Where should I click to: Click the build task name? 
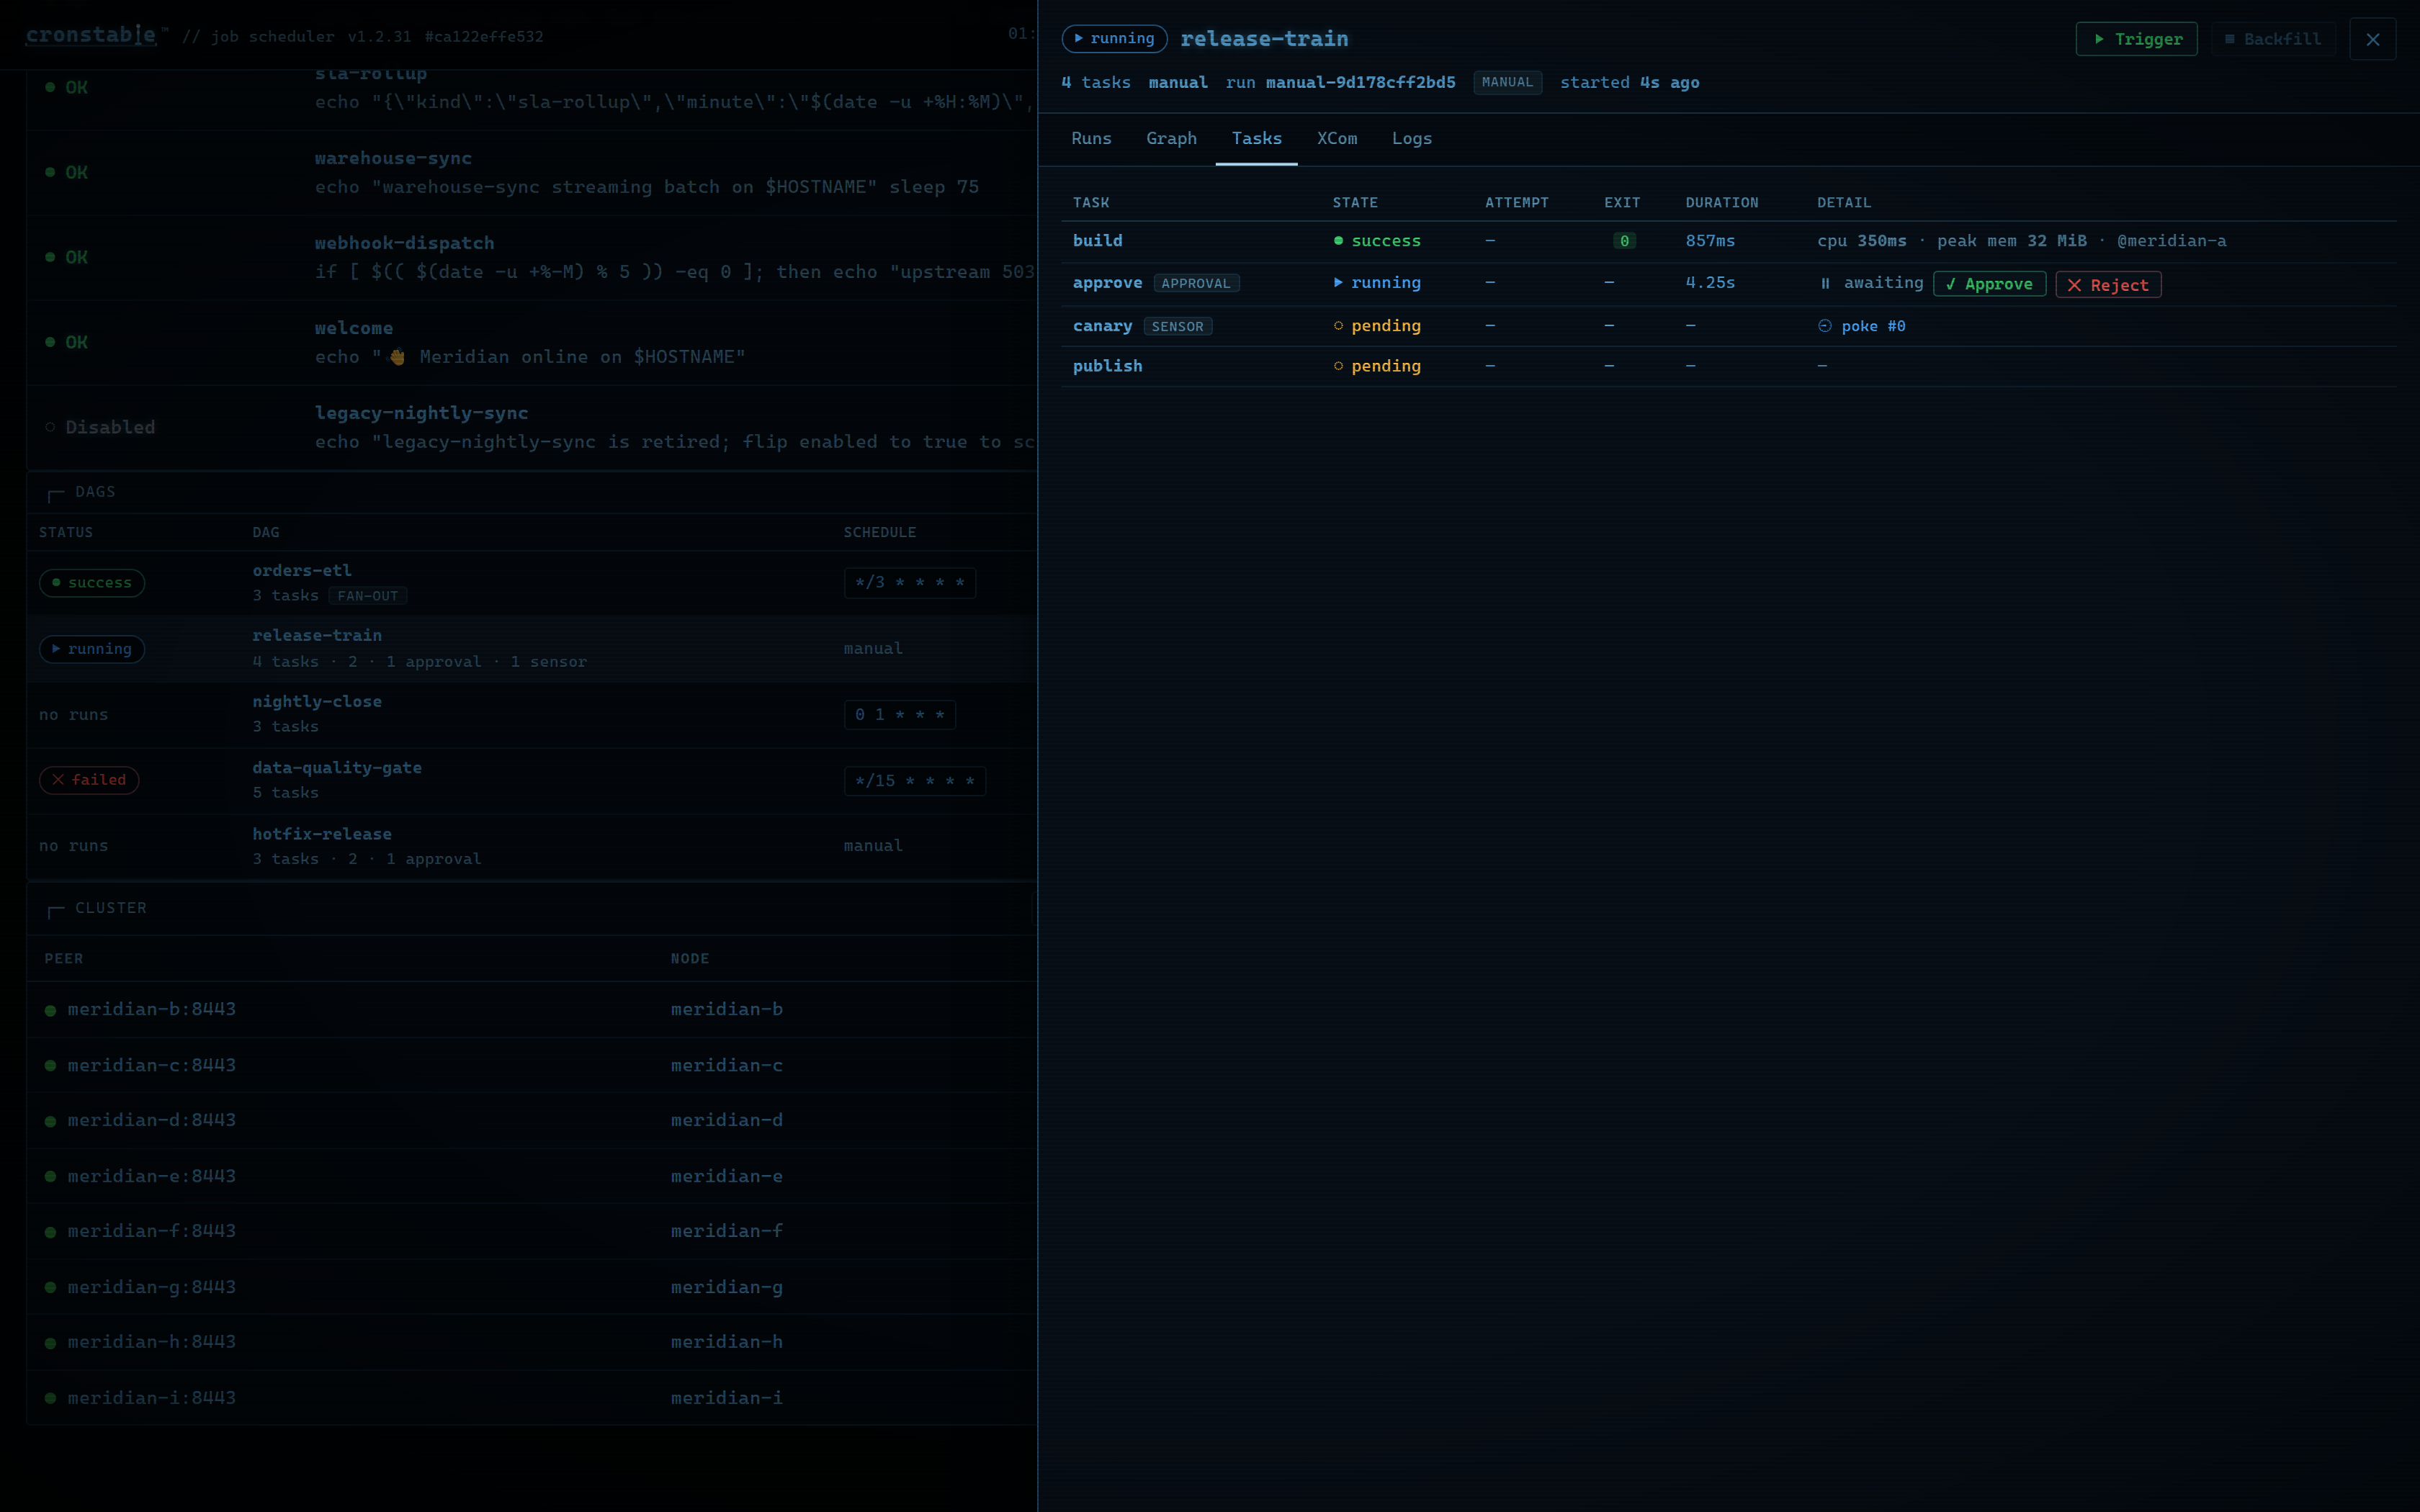coord(1097,241)
